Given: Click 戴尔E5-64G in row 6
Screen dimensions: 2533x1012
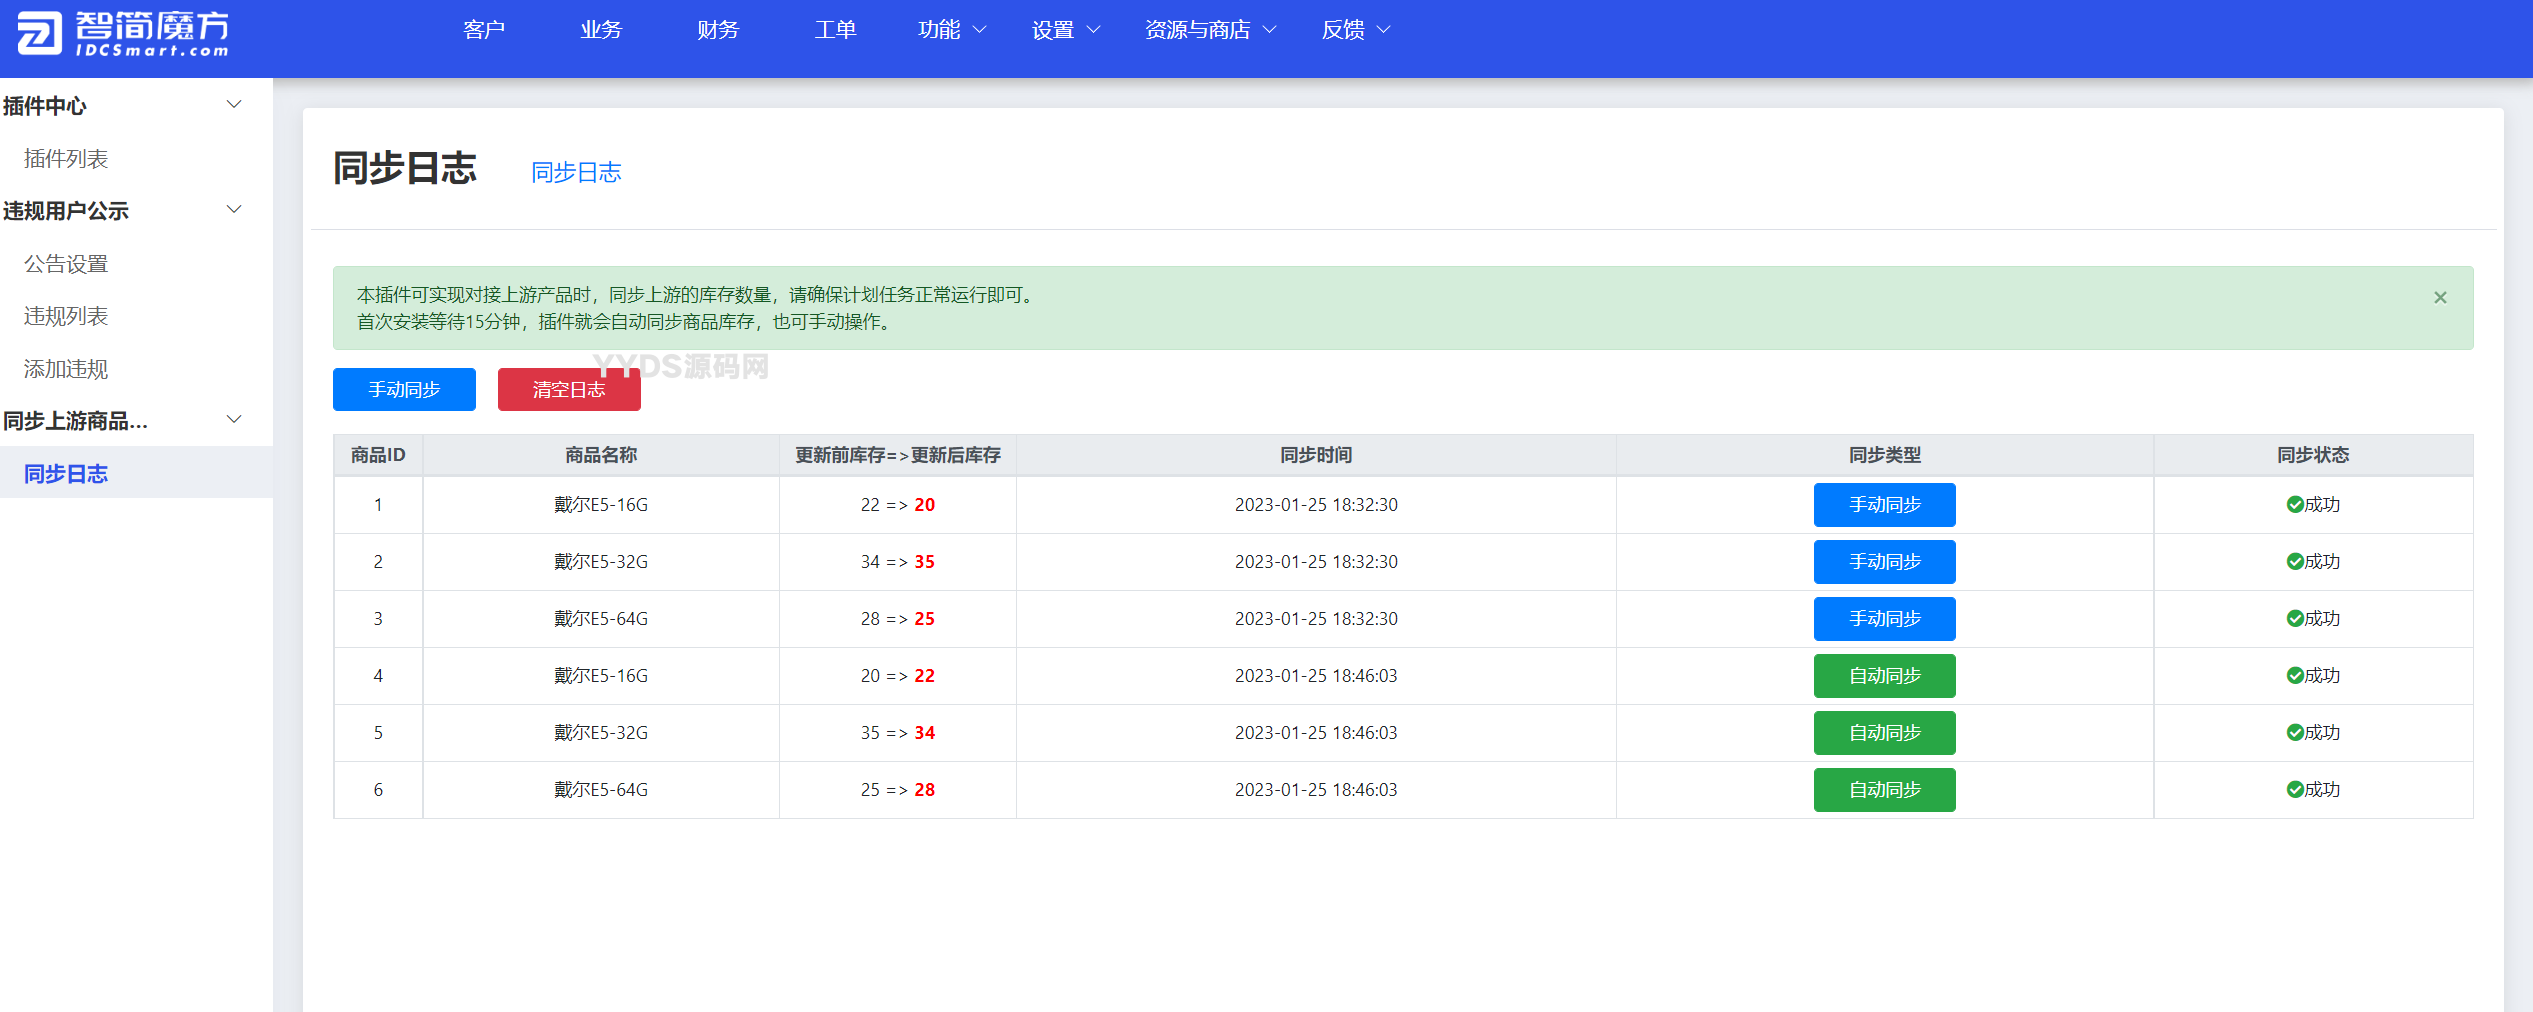Looking at the screenshot, I should click(601, 790).
